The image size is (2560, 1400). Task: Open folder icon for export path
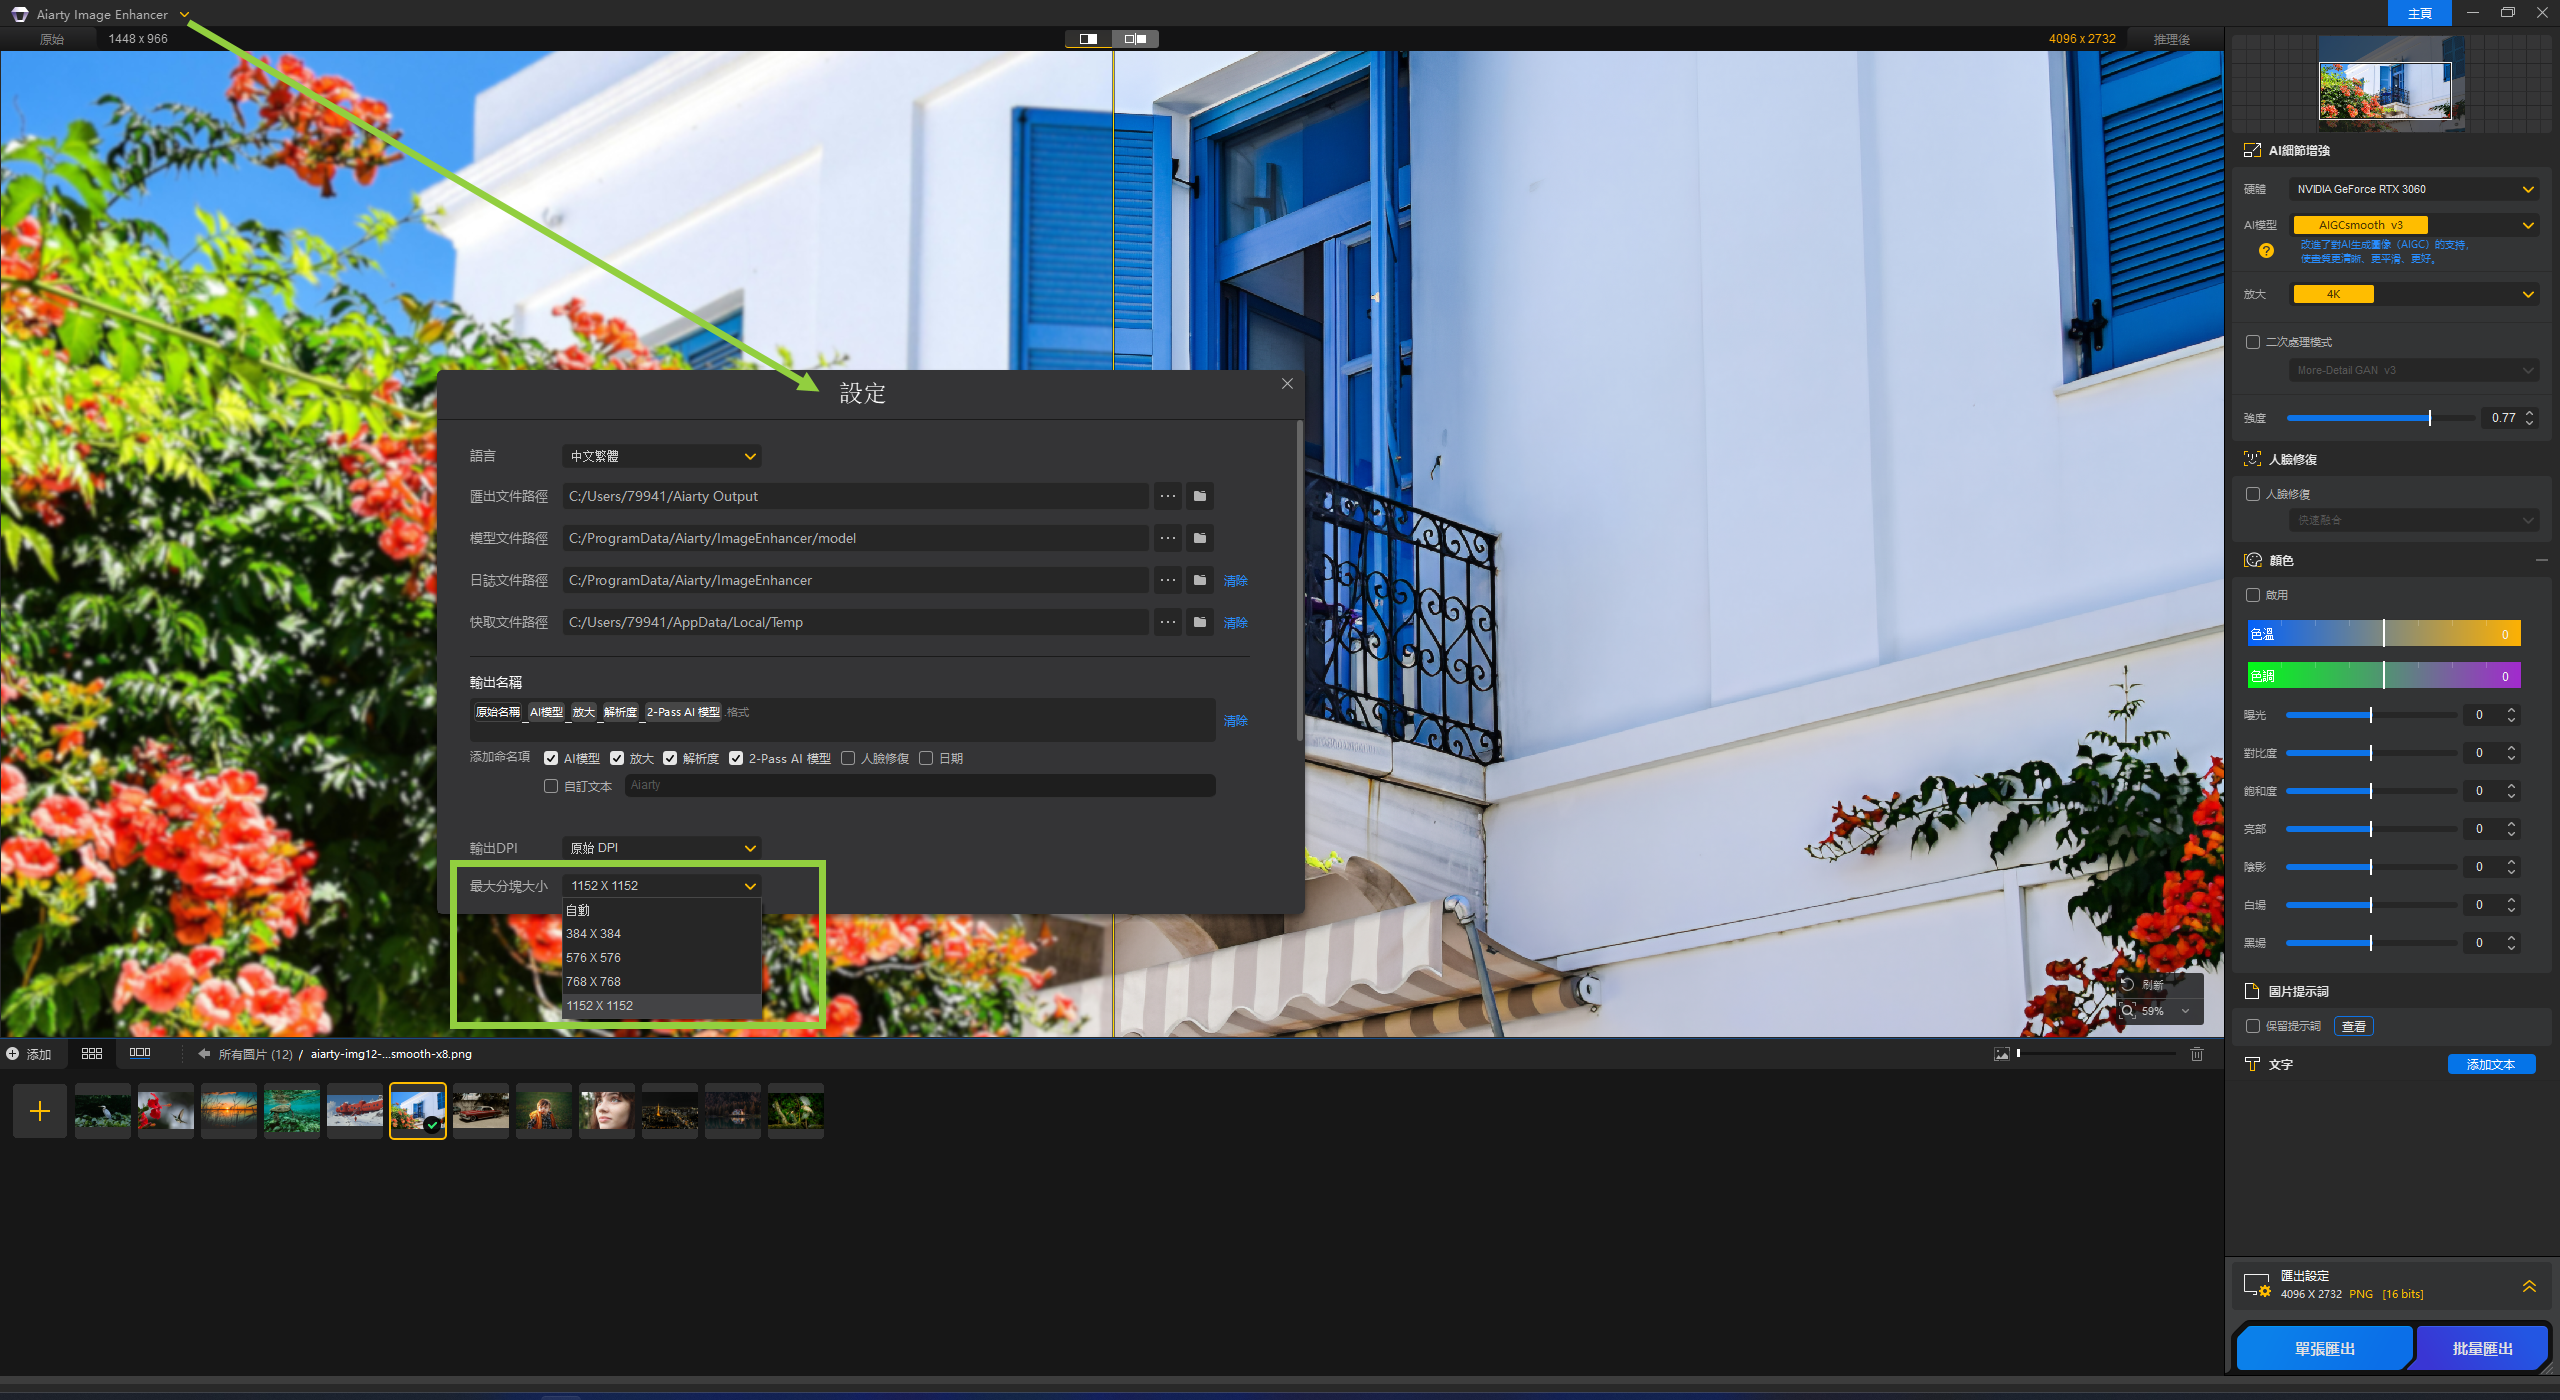point(1199,496)
